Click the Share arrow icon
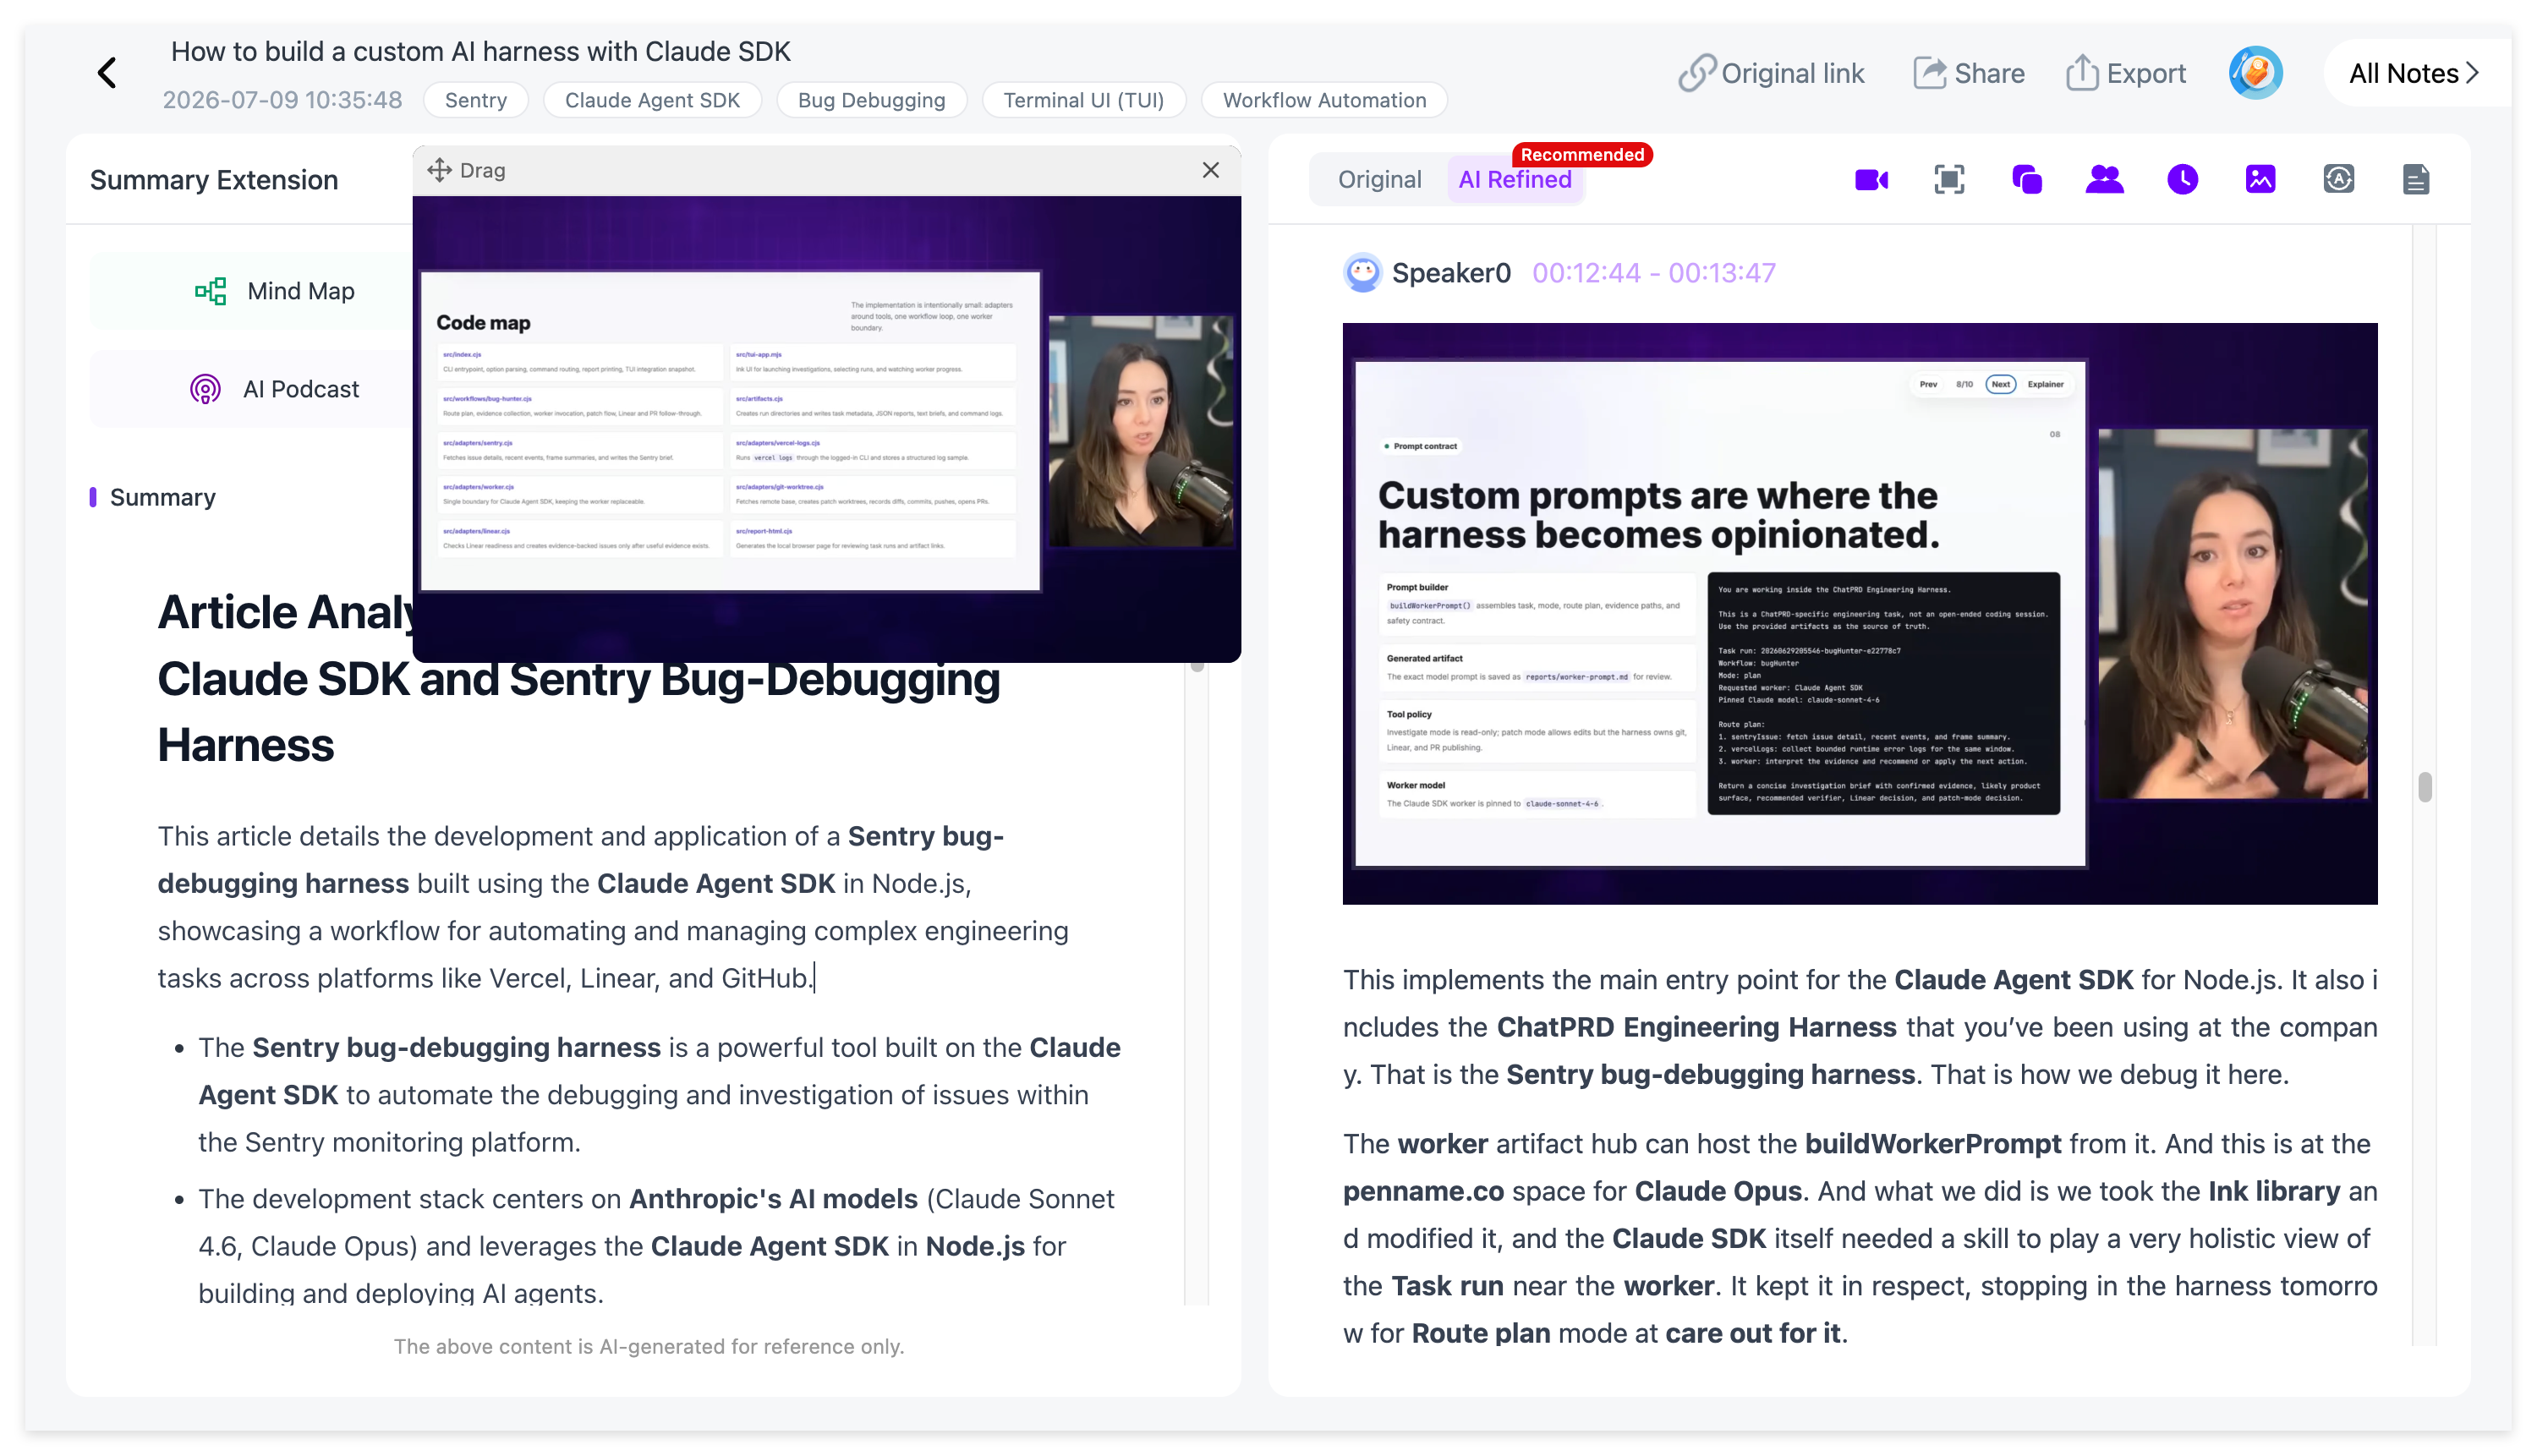The image size is (2537, 1456). [1930, 73]
